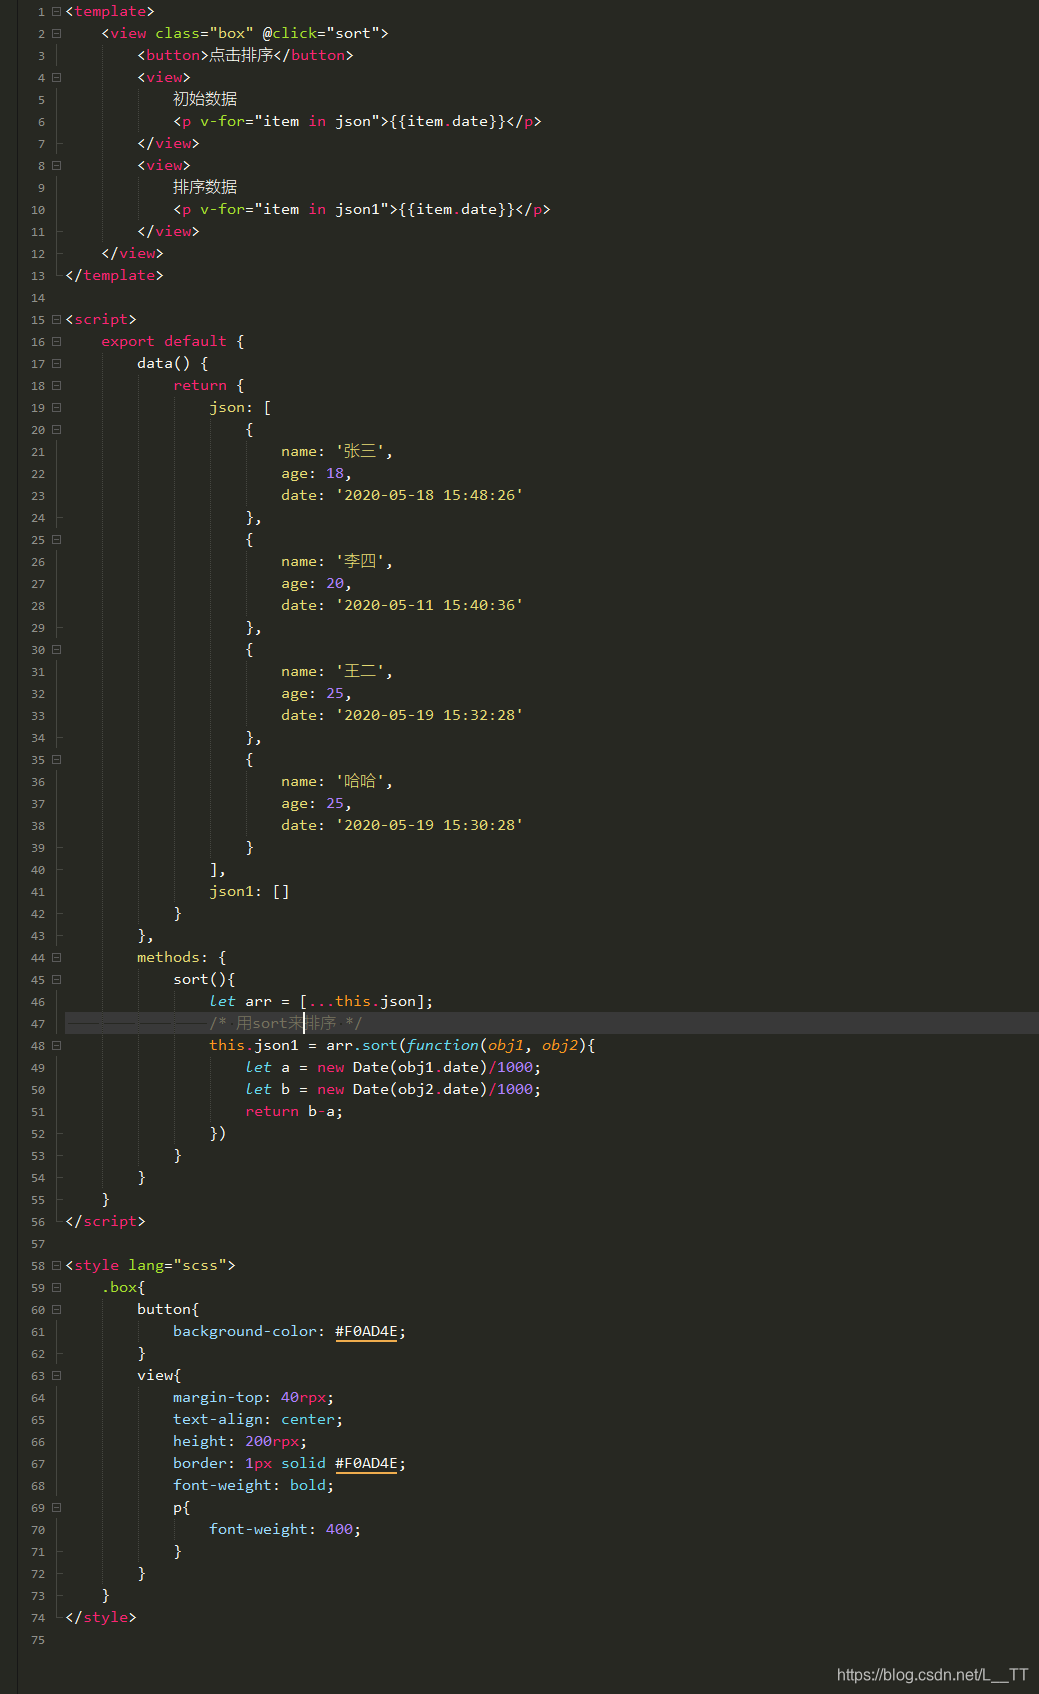Collapse the p rule fold at line 69
Screen dimensions: 1039x1694
[56, 1507]
